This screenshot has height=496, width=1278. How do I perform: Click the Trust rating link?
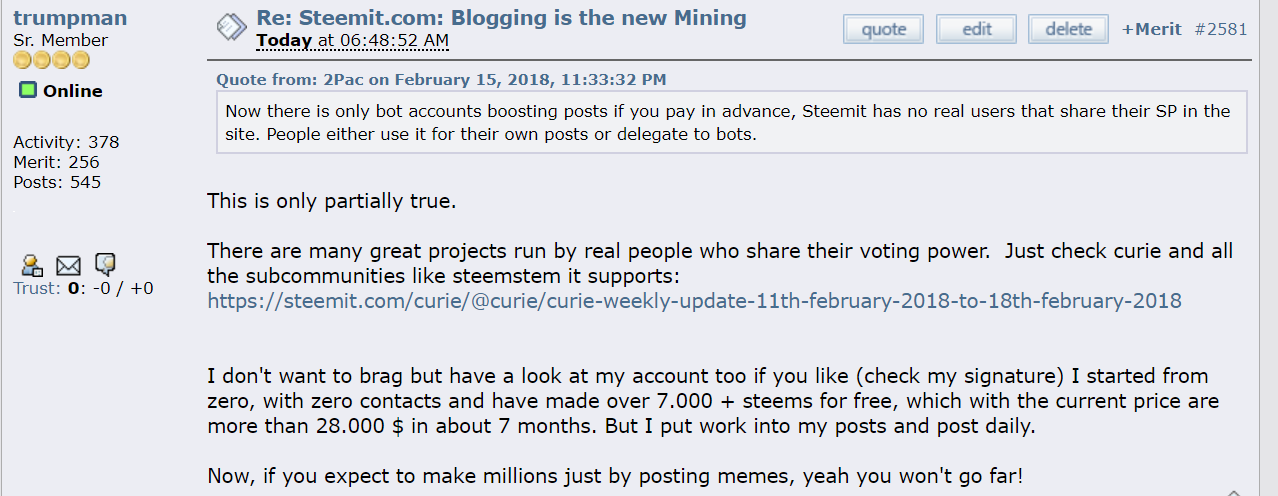(36, 288)
